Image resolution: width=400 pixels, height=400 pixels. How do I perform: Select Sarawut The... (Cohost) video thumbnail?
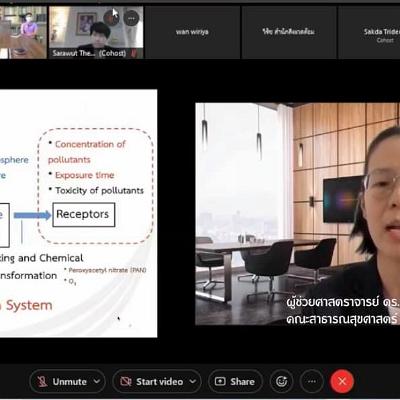pyautogui.click(x=96, y=32)
